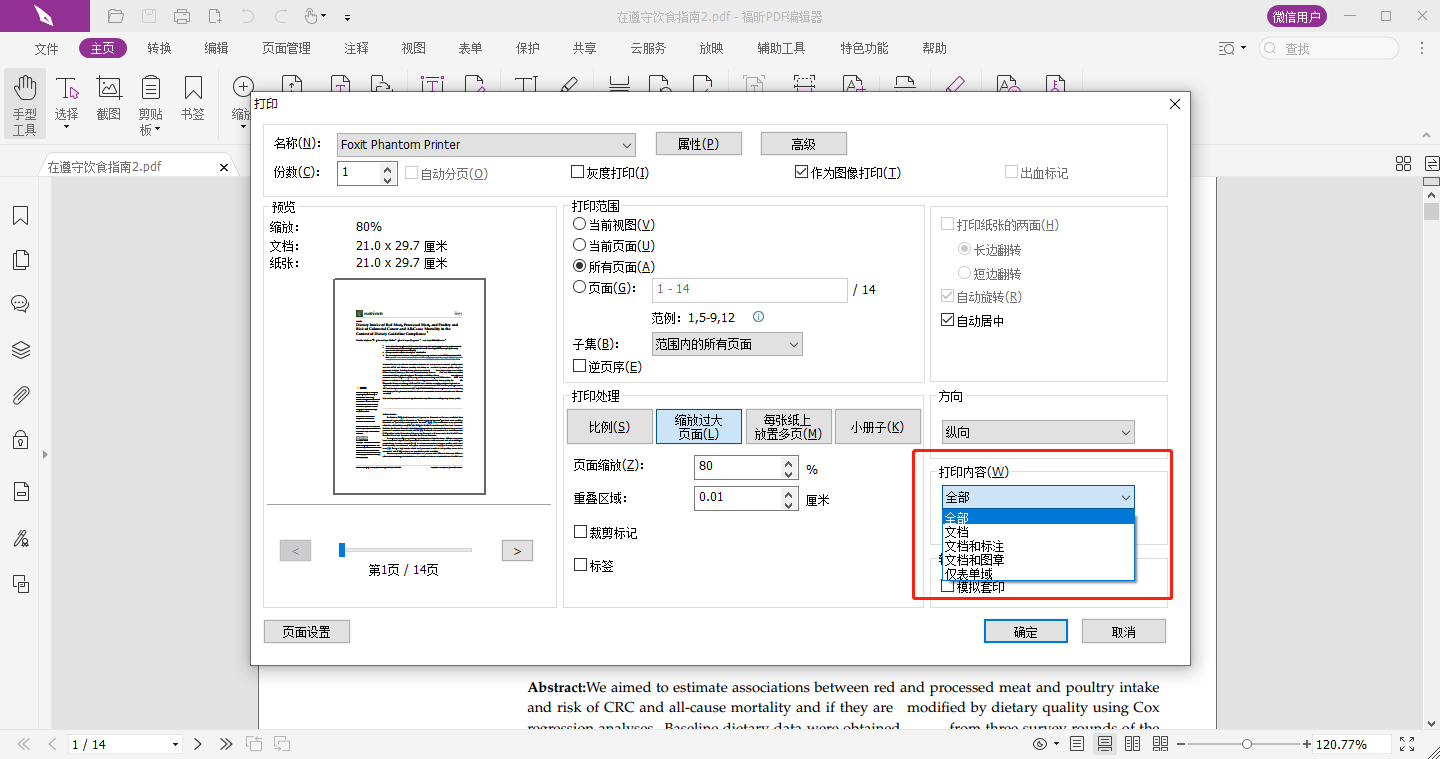The image size is (1440, 759).
Task: Open the page thumbnails panel
Action: pyautogui.click(x=21, y=259)
